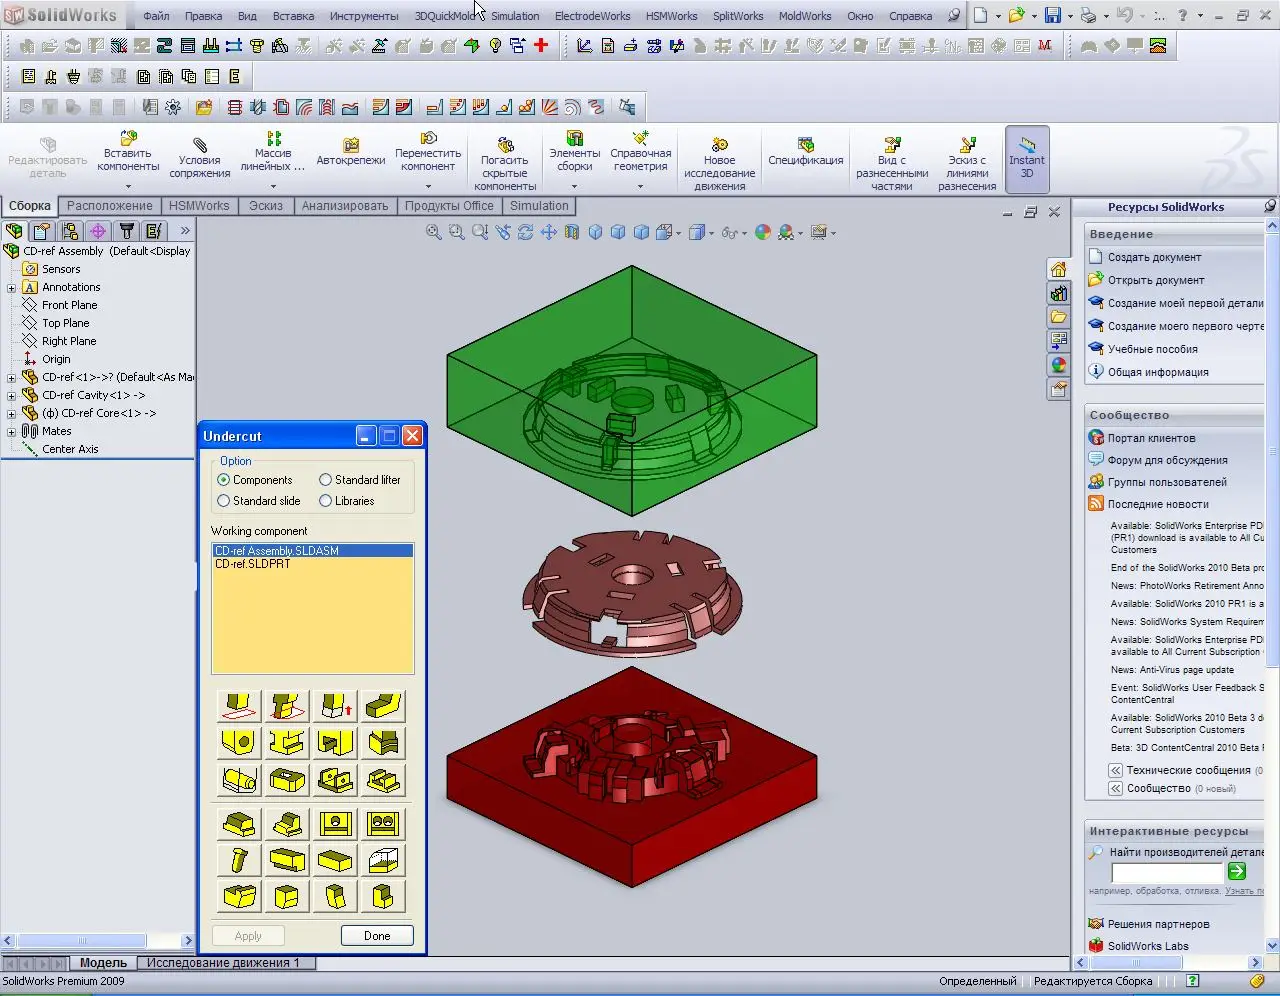Open the Исследование движения 1 bottom tab
Image resolution: width=1280 pixels, height=996 pixels.
223,963
